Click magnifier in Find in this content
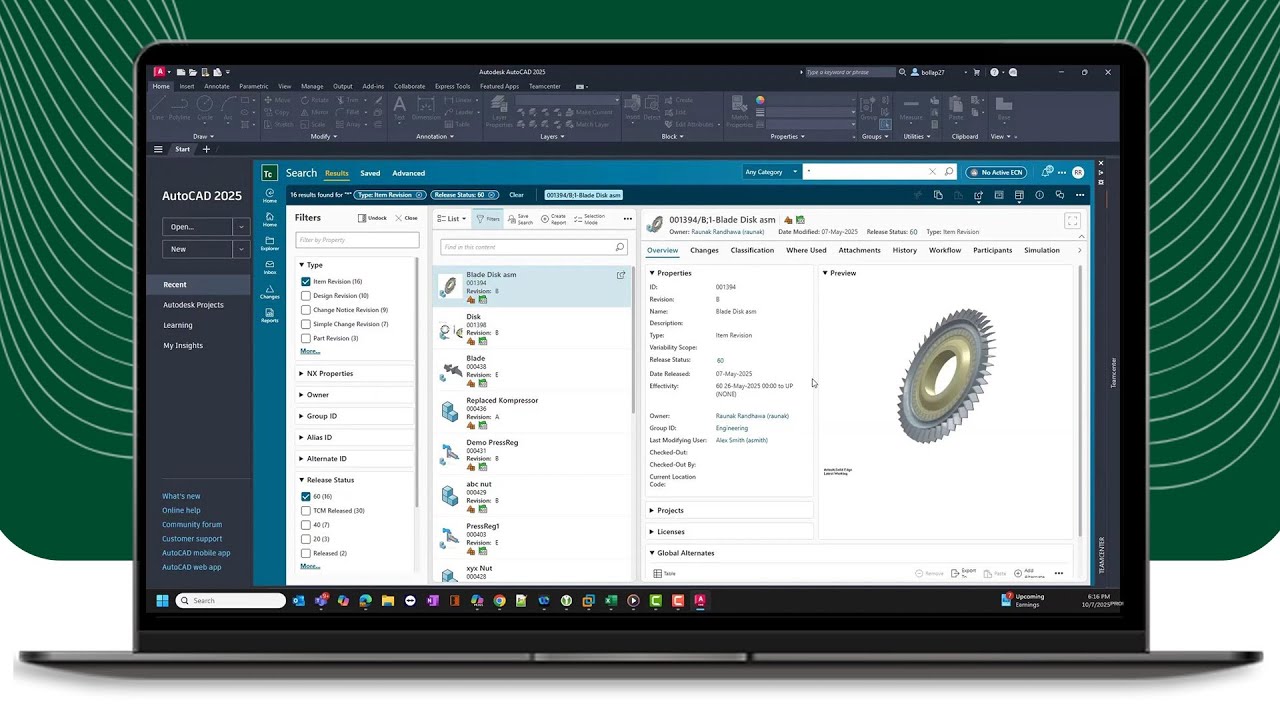This screenshot has height=720, width=1280. pyautogui.click(x=620, y=247)
